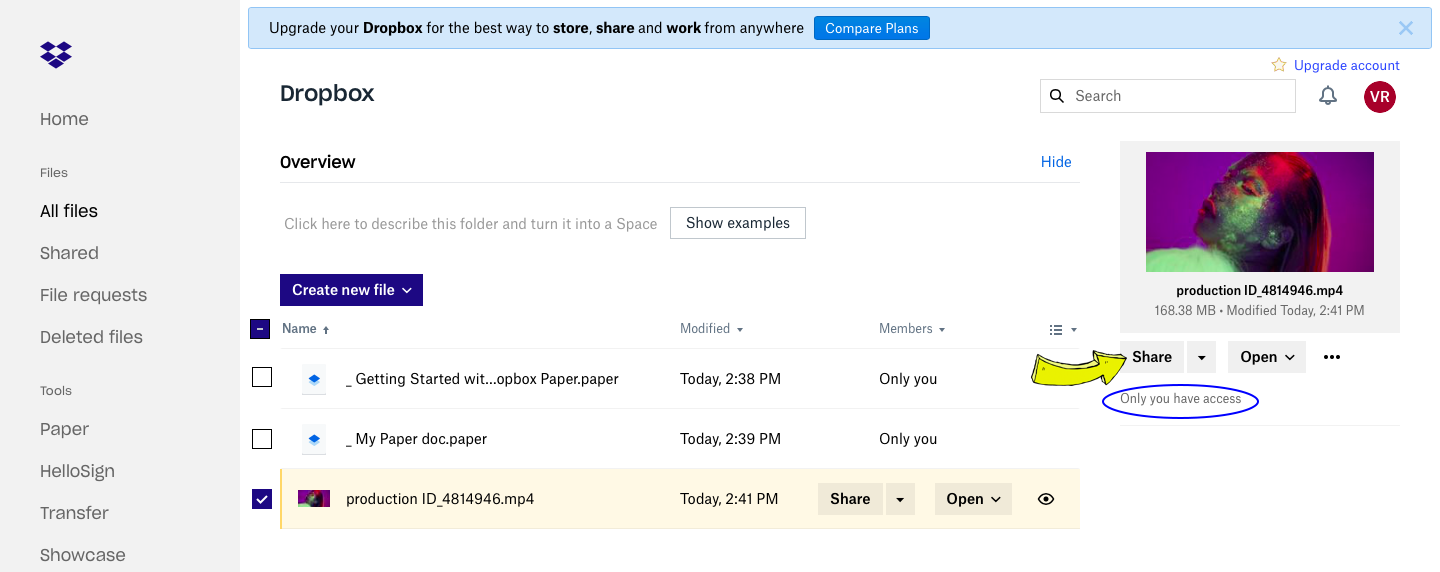Preview production file with the eye icon
Image resolution: width=1440 pixels, height=572 pixels.
[1046, 499]
